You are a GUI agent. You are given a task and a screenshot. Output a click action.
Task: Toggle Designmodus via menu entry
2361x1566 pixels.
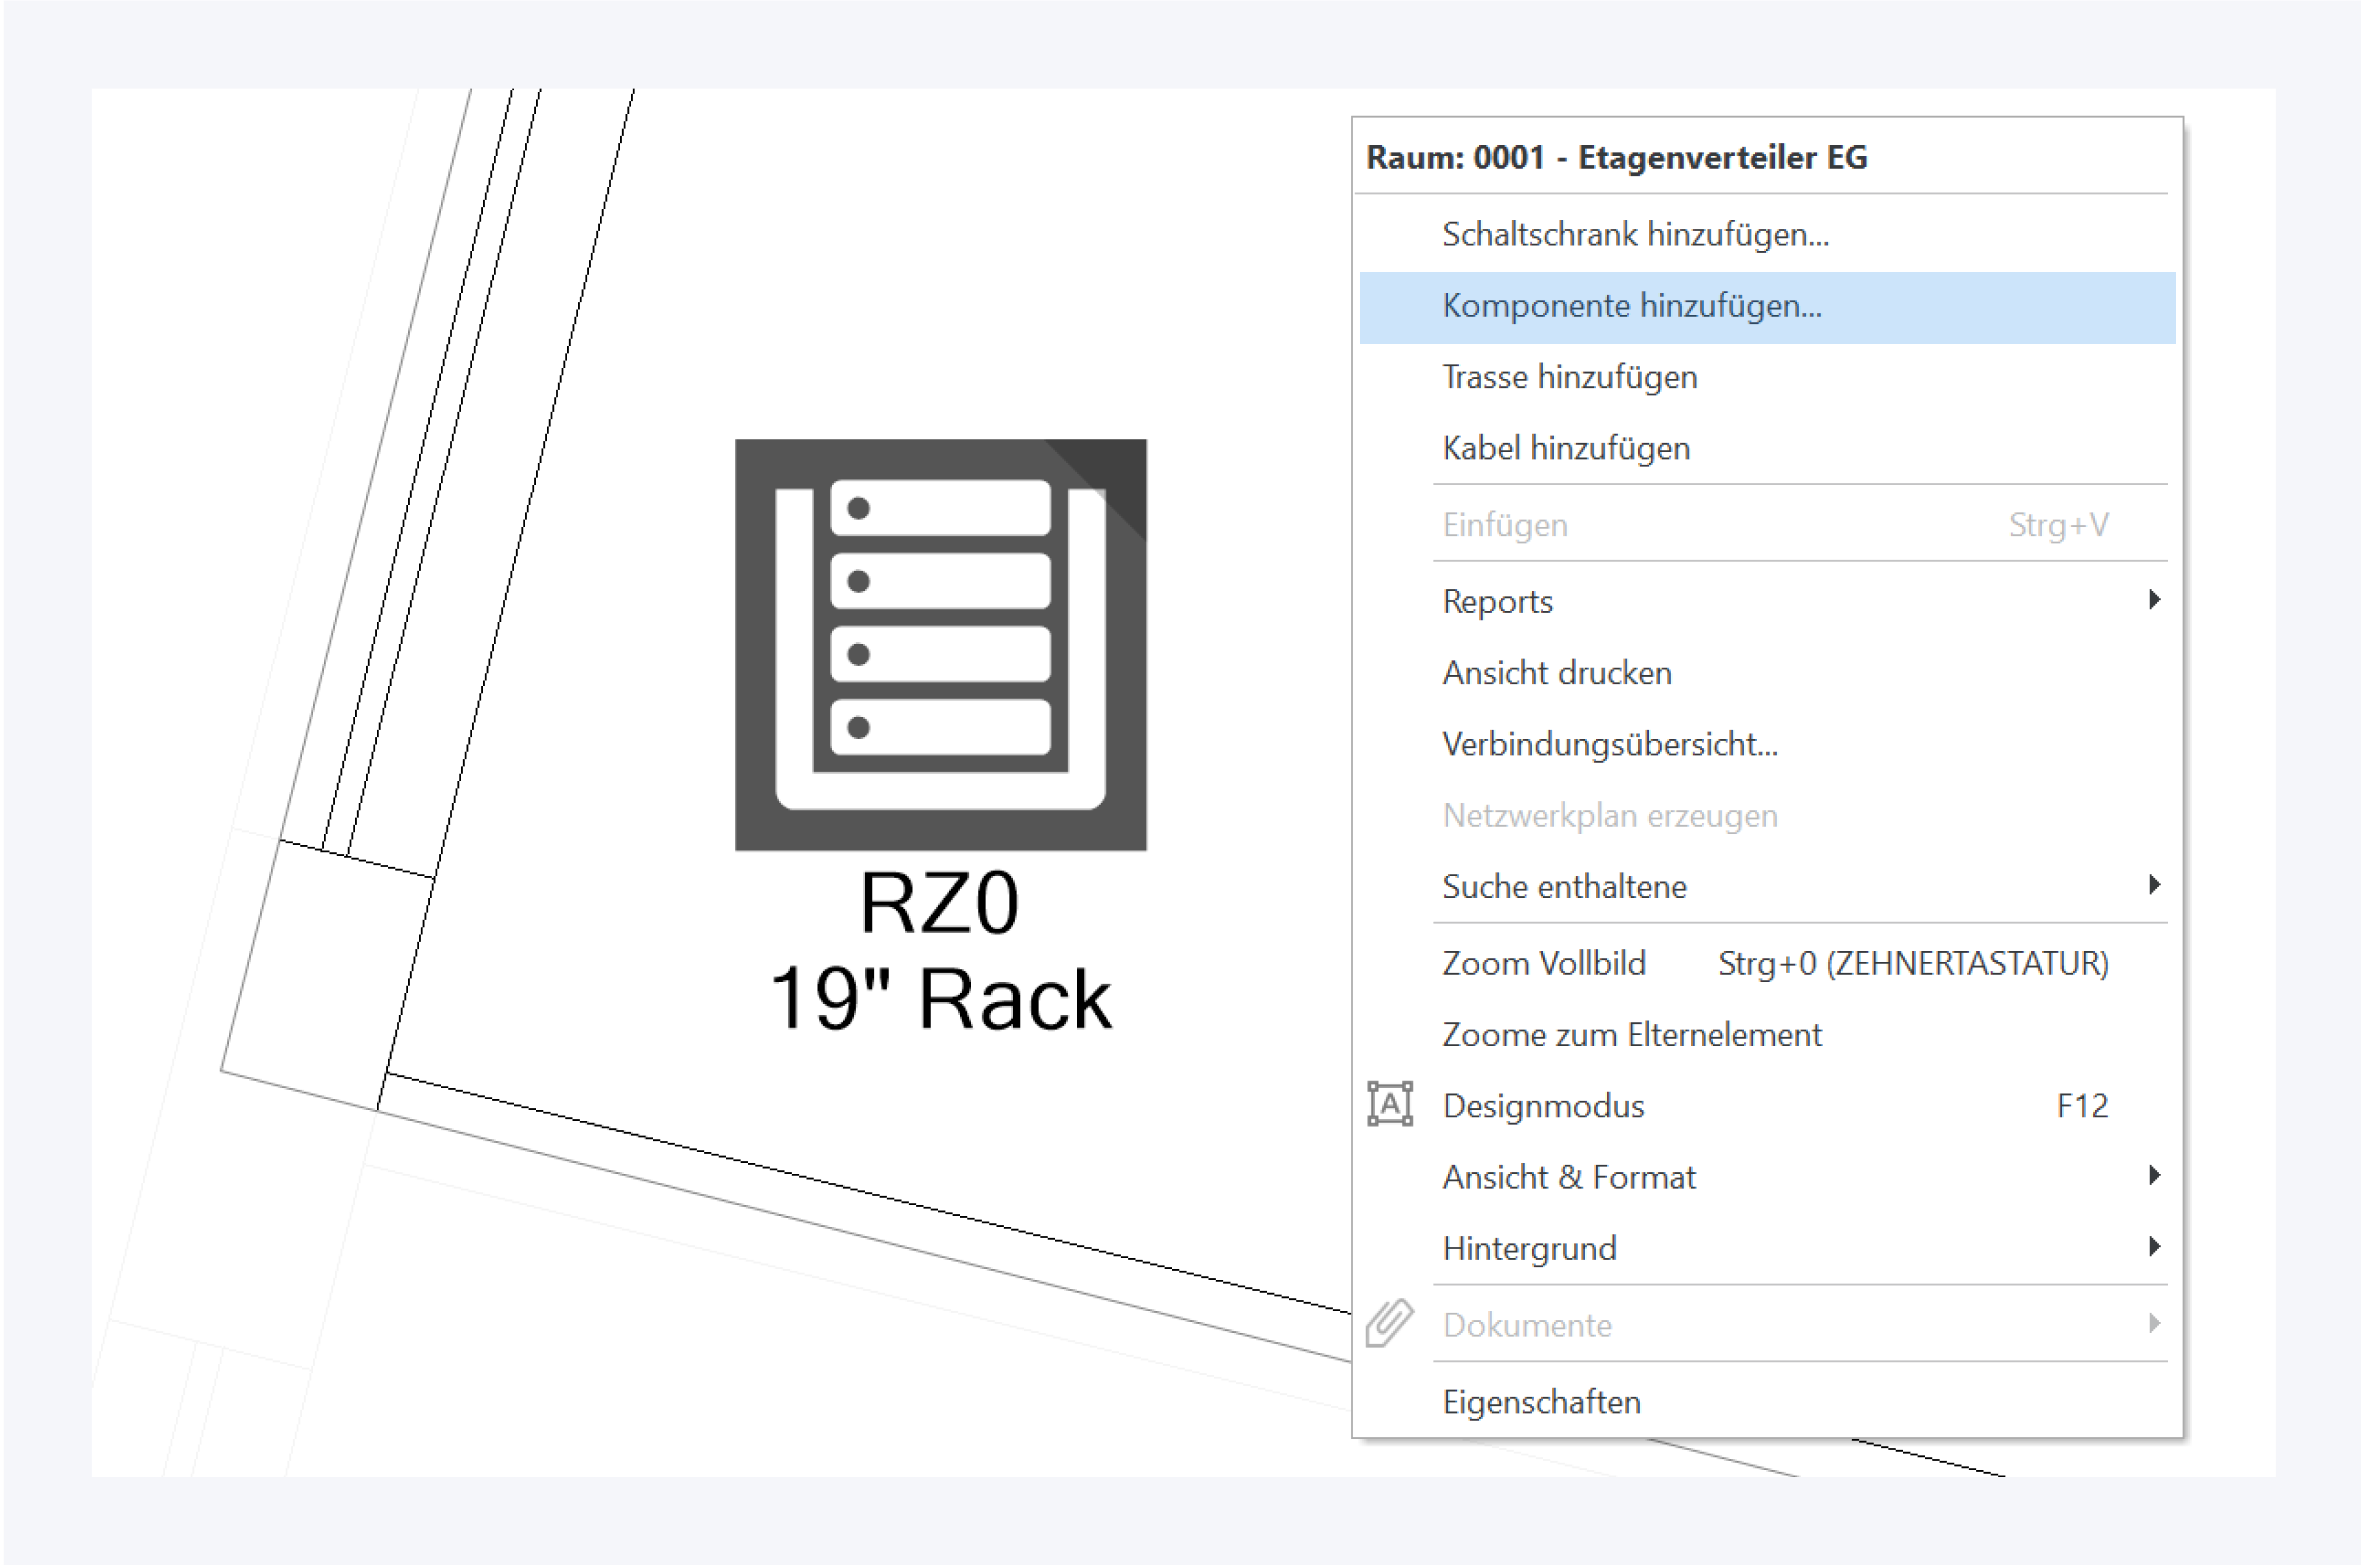1543,1106
